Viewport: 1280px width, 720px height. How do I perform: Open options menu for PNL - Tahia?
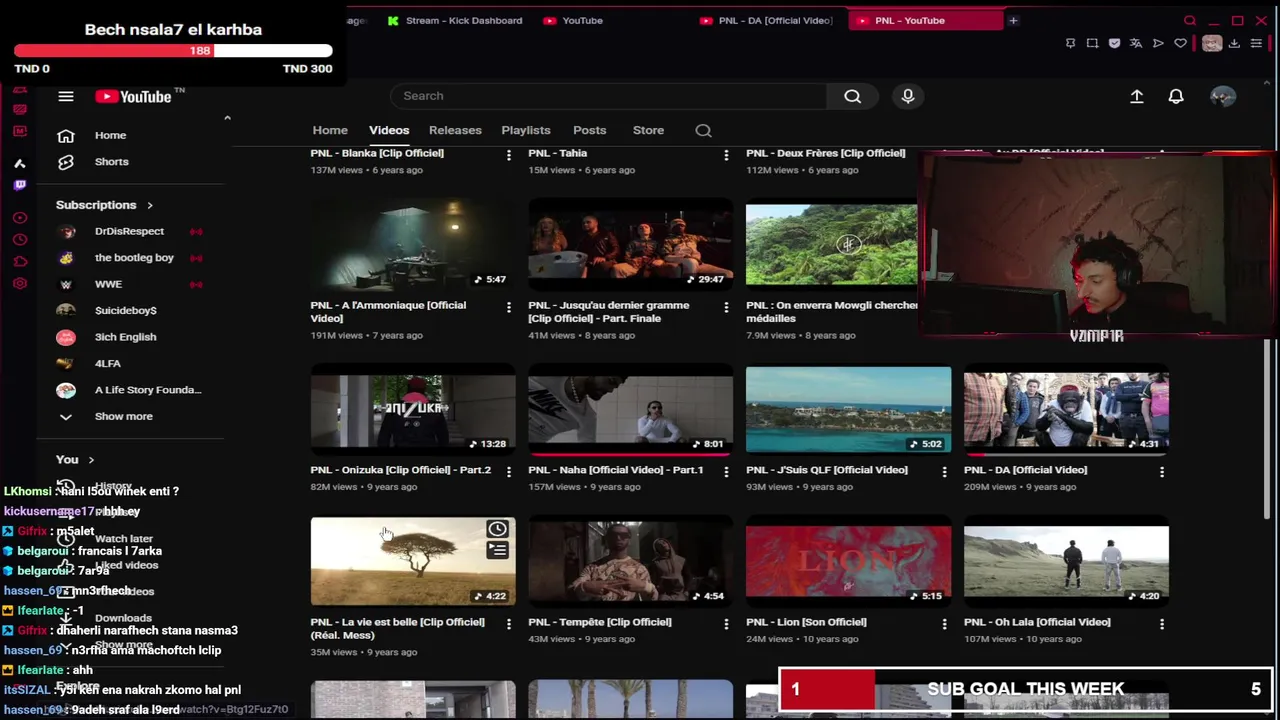pos(726,154)
